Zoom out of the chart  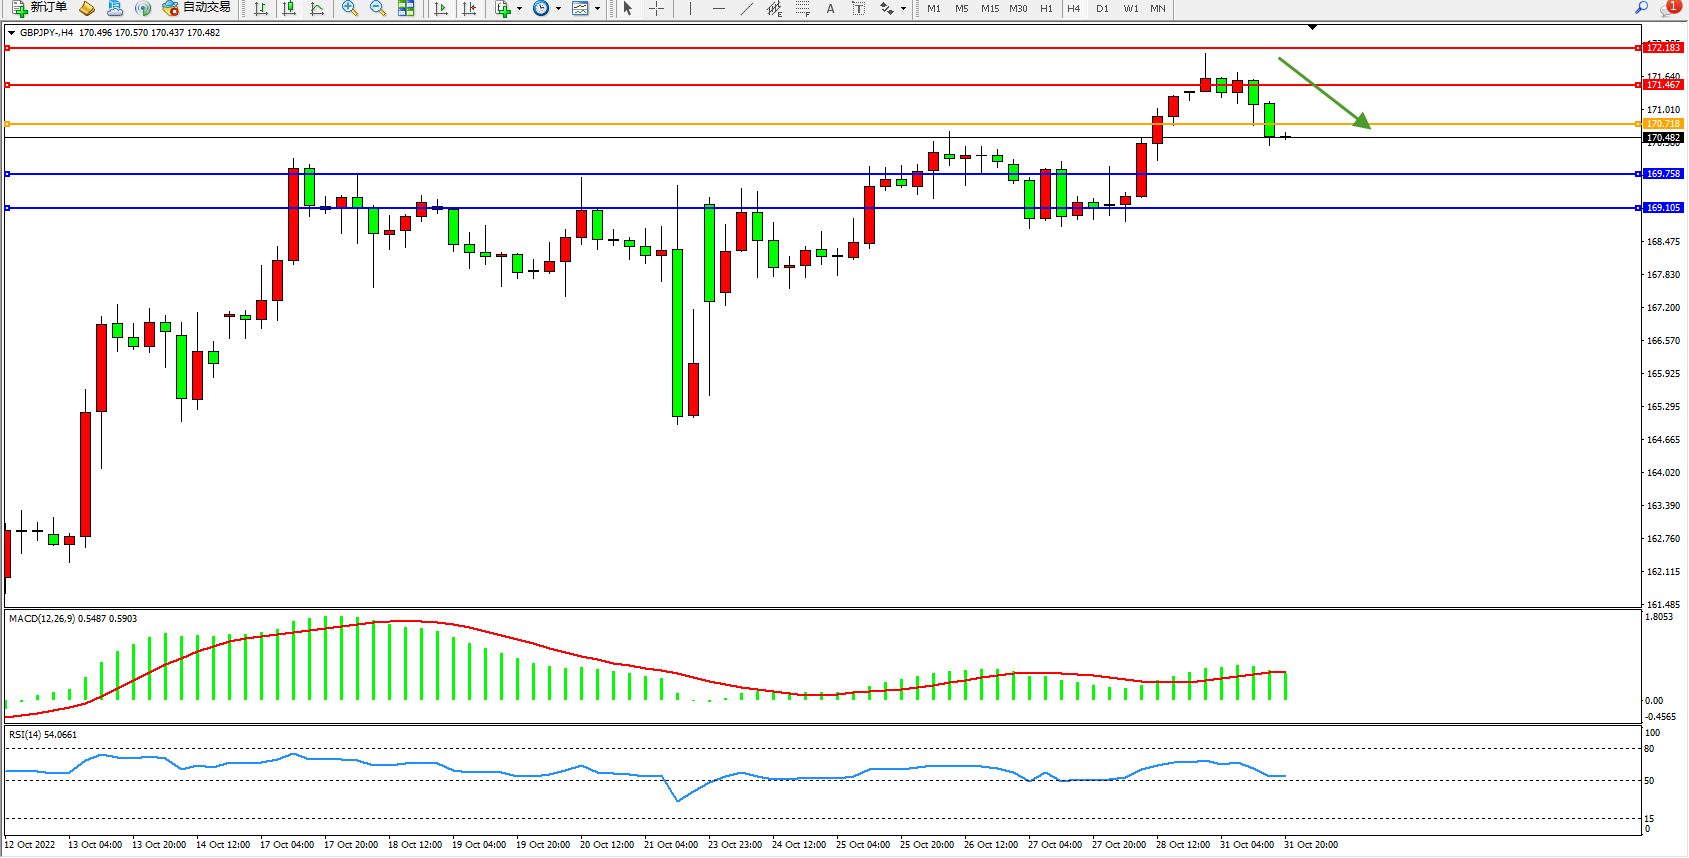tap(378, 8)
